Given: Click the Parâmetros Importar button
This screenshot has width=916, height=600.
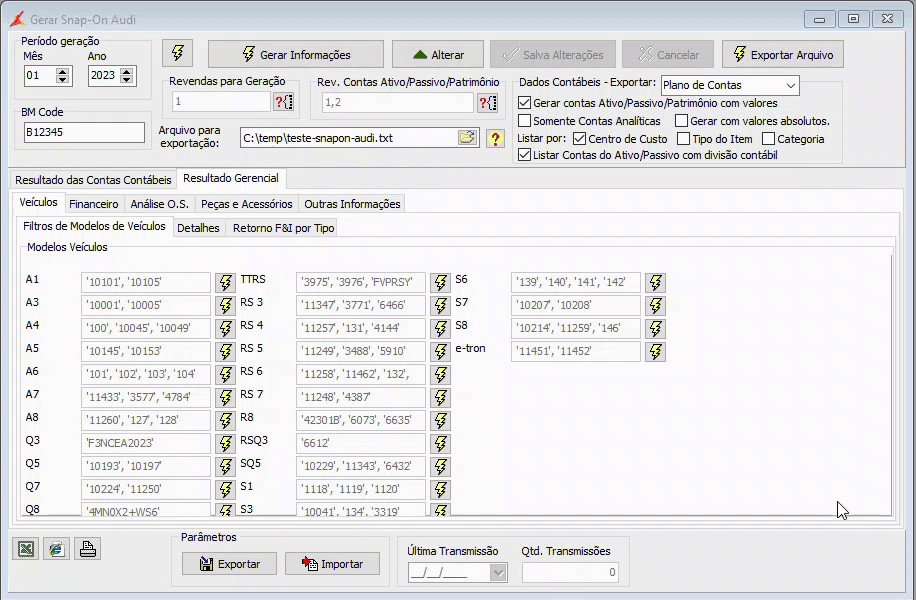Looking at the screenshot, I should tap(332, 564).
